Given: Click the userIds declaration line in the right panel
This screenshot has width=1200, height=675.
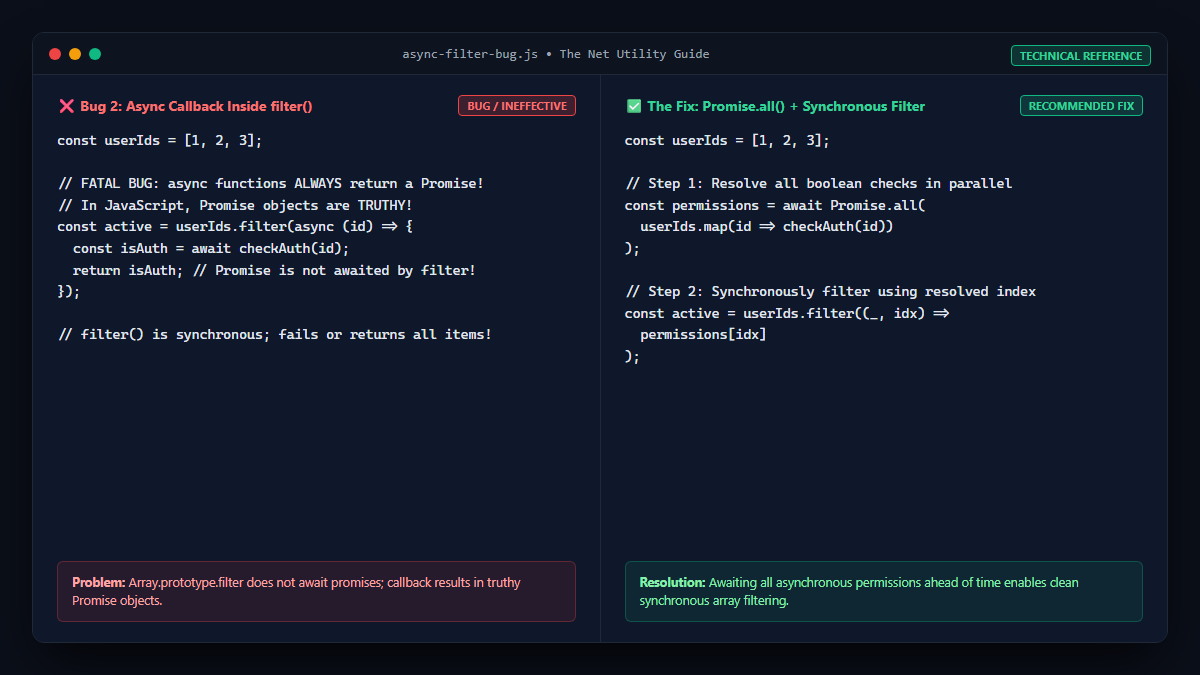Looking at the screenshot, I should (727, 141).
